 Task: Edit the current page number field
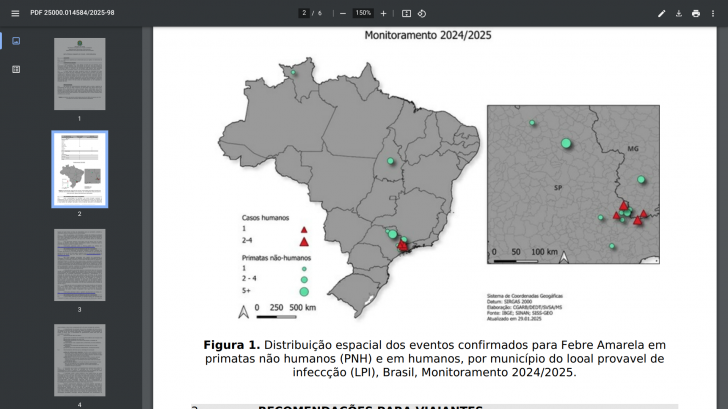(x=303, y=13)
